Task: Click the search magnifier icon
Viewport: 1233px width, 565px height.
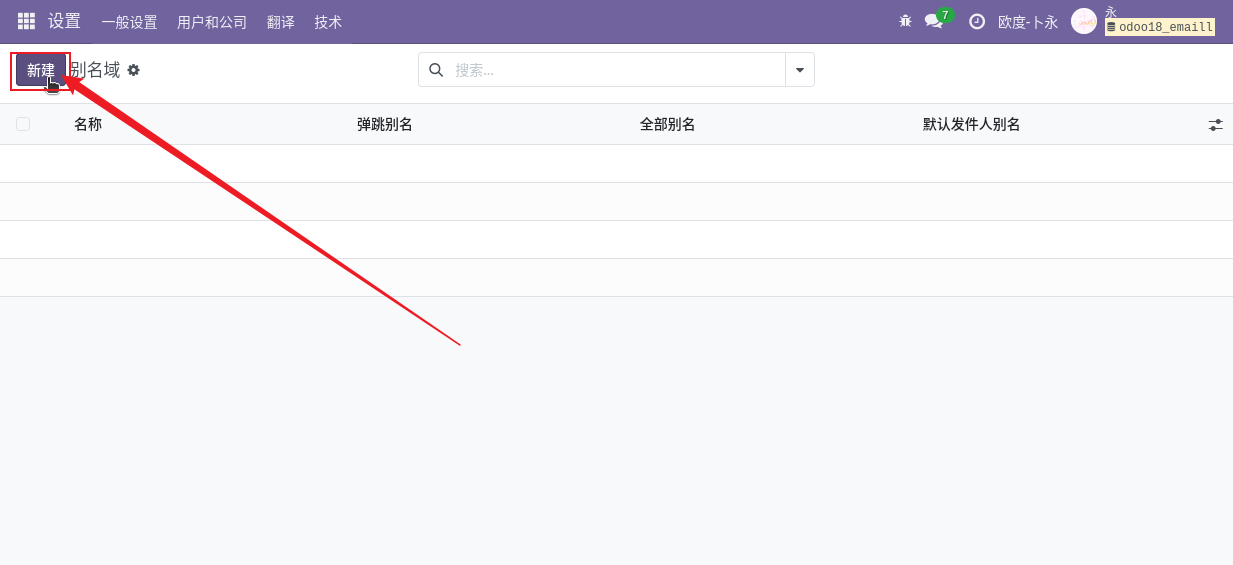Action: click(436, 70)
